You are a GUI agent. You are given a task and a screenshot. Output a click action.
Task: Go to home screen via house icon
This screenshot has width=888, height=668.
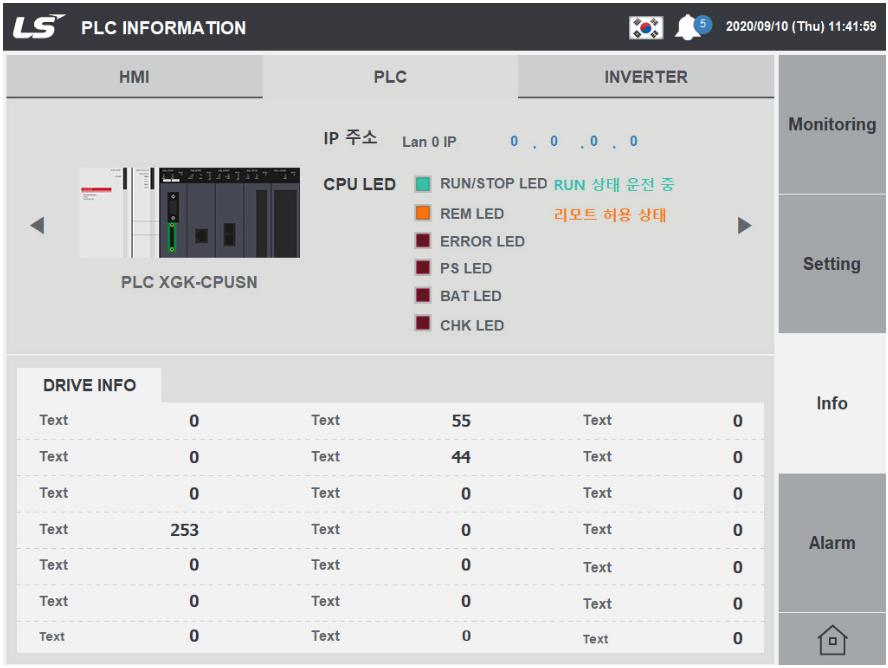click(832, 640)
